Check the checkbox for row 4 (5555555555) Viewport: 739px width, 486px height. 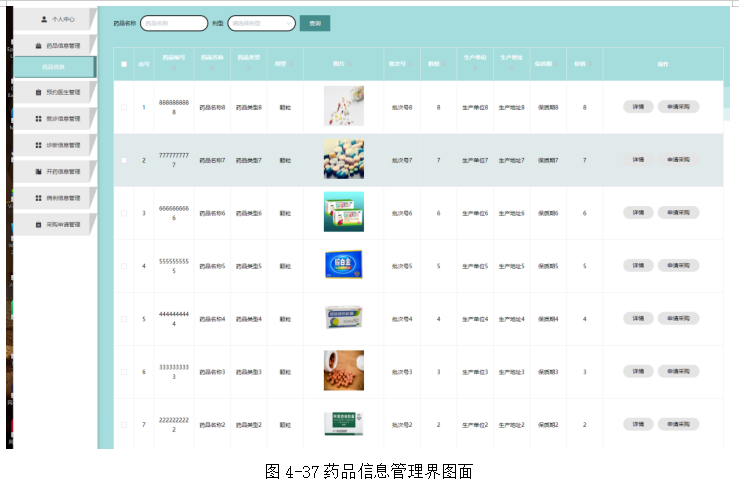click(124, 266)
